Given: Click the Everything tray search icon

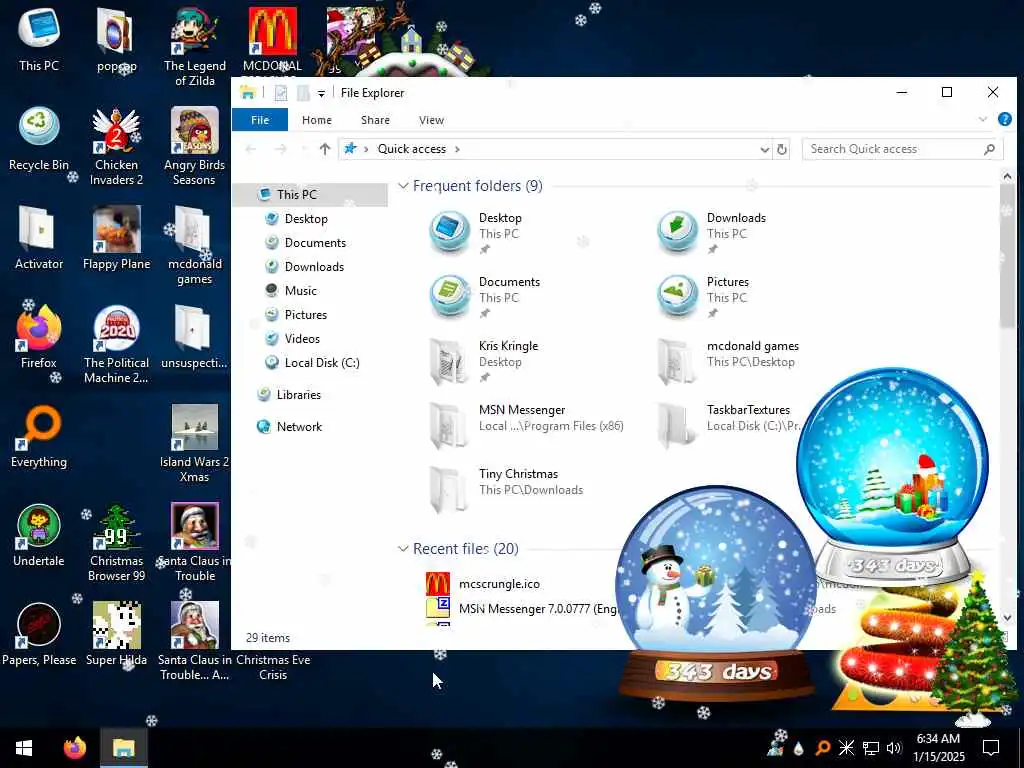Looking at the screenshot, I should (x=823, y=748).
